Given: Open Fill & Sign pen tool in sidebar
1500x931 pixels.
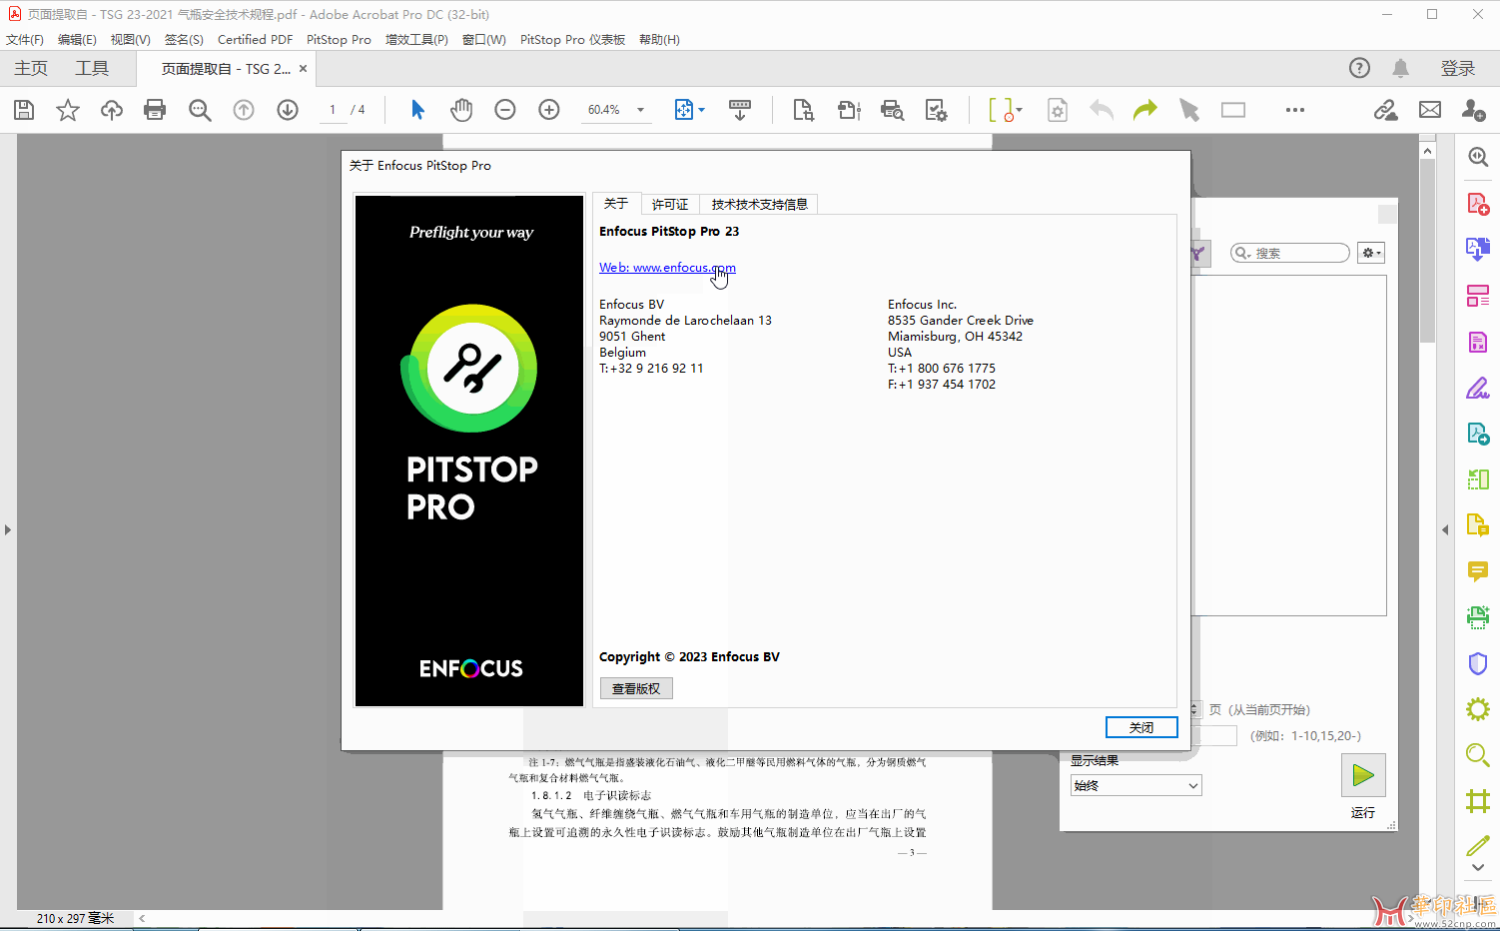Looking at the screenshot, I should [x=1478, y=388].
